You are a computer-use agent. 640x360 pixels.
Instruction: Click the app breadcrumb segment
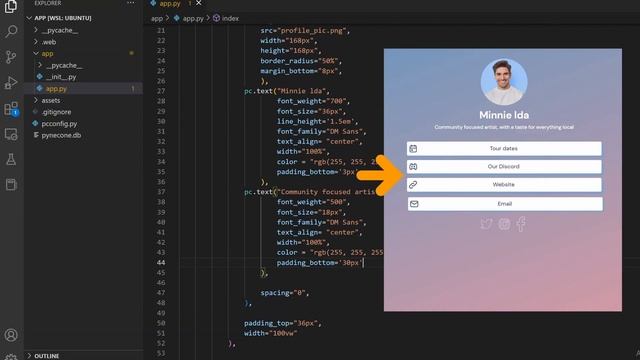157,18
